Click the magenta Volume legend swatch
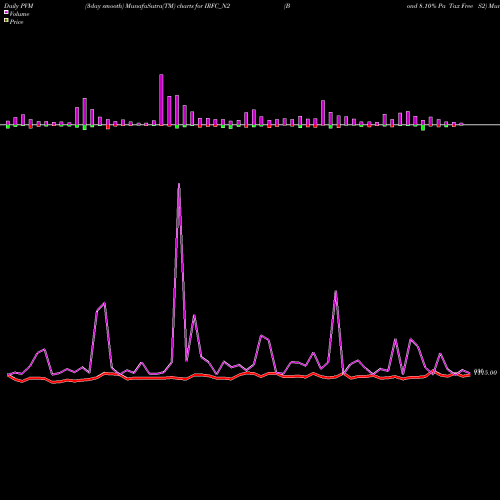 point(6,12)
